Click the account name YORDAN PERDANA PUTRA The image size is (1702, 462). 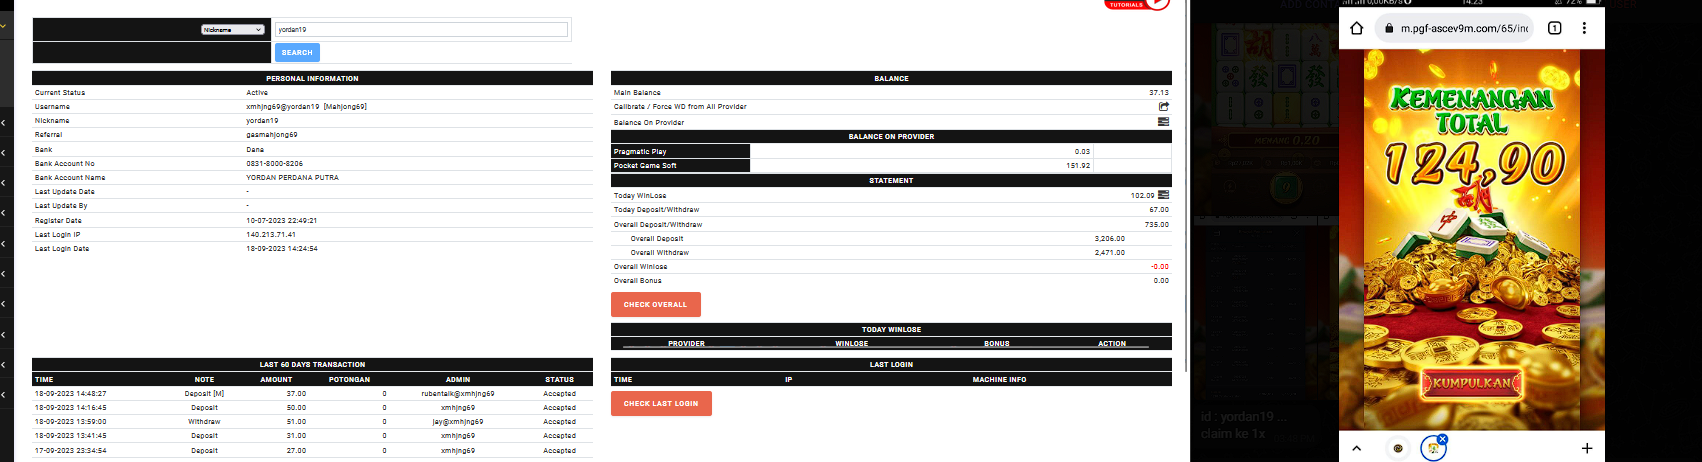[x=292, y=178]
